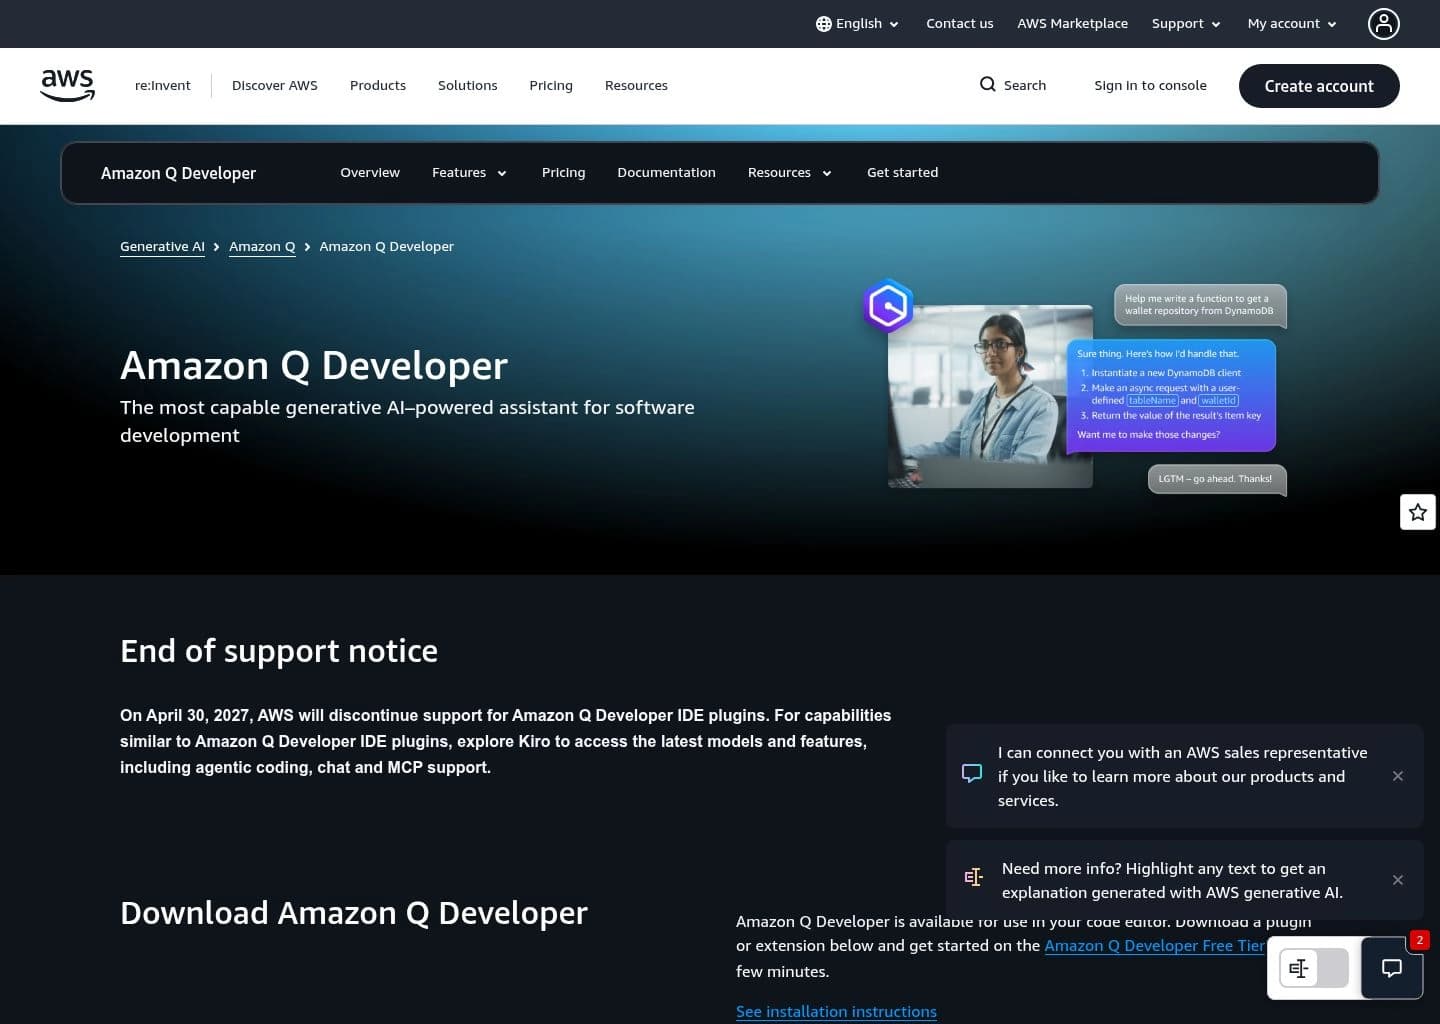1440x1024 pixels.
Task: Open Discover AWS menu
Action: pyautogui.click(x=275, y=86)
